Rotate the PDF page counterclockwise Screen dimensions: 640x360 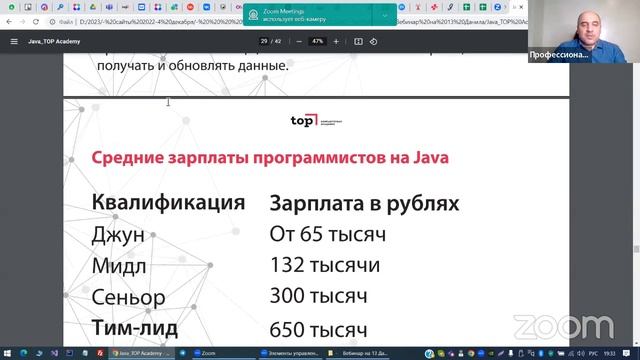point(373,42)
